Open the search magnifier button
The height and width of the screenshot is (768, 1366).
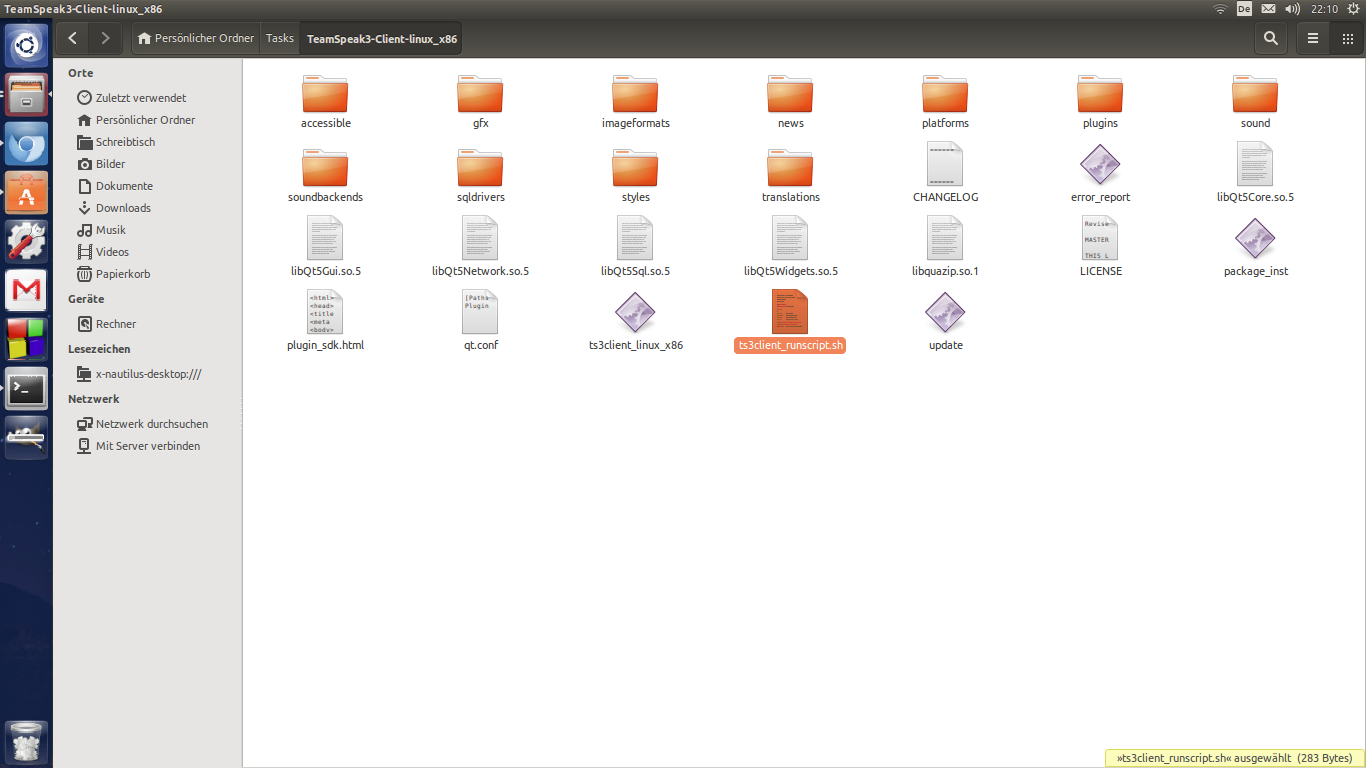point(1270,38)
